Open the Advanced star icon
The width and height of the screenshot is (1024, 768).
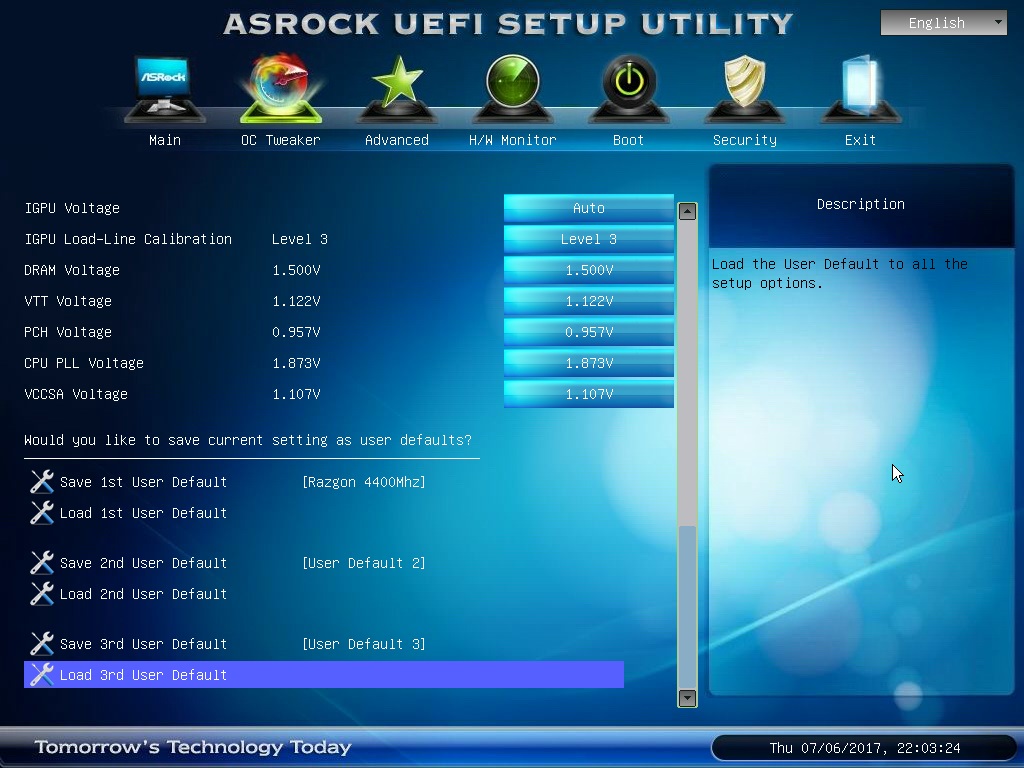[396, 88]
